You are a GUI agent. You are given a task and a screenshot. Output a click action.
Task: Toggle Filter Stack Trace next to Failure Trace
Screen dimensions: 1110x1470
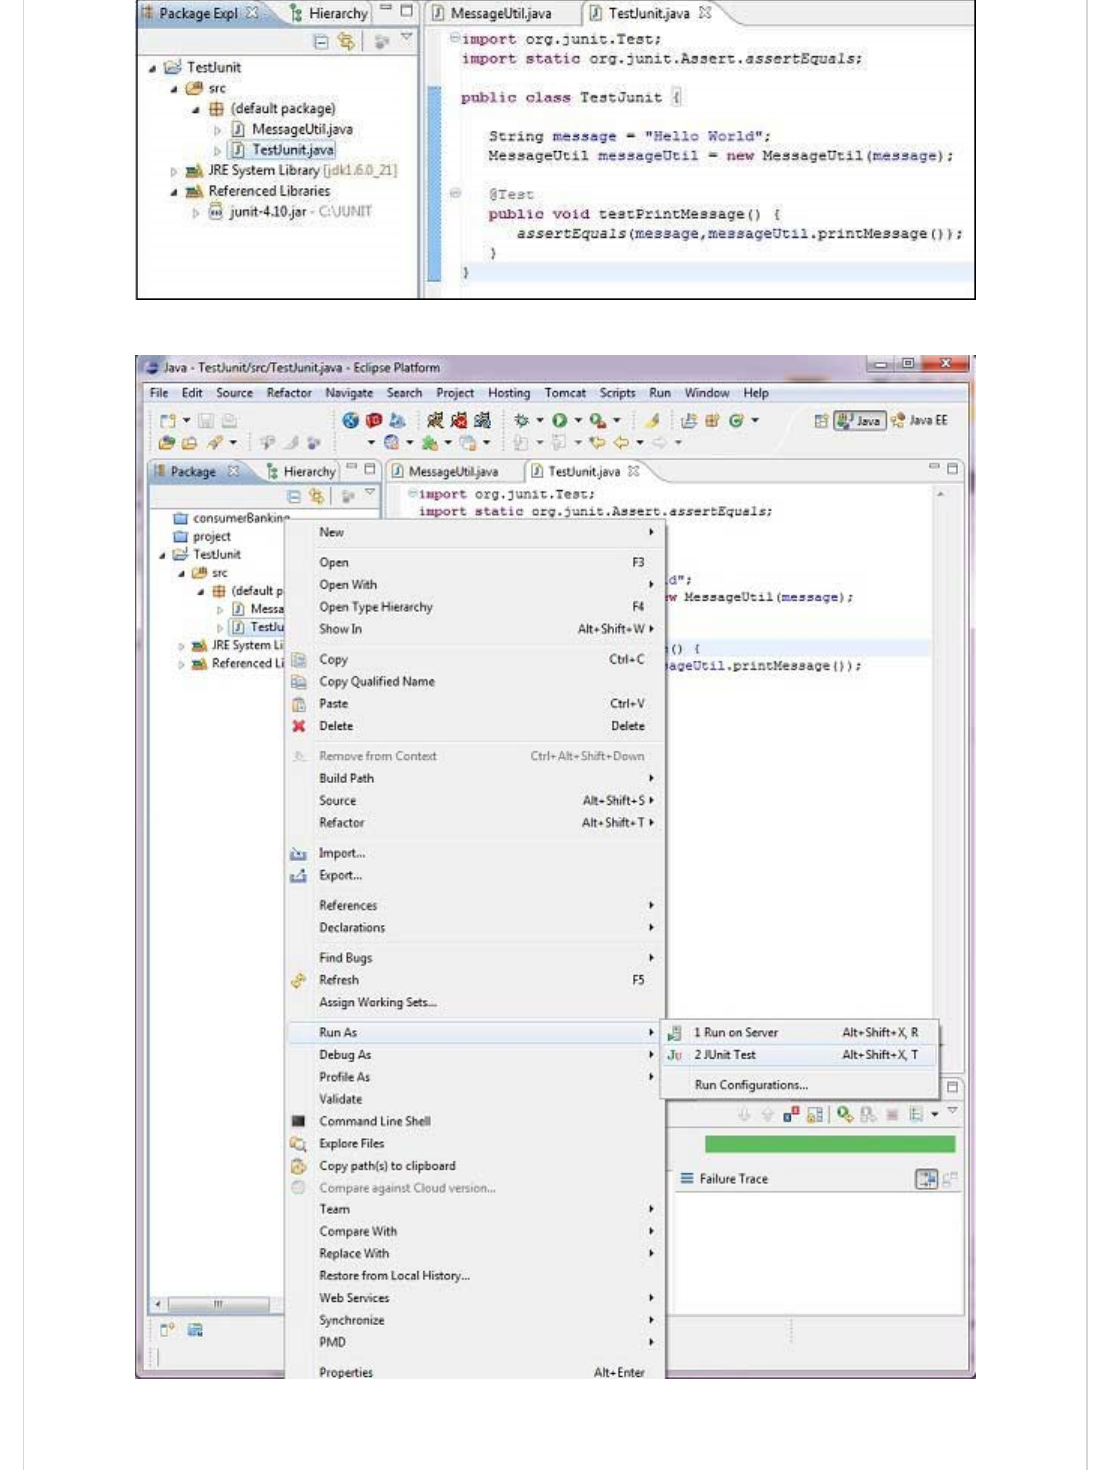point(927,1180)
